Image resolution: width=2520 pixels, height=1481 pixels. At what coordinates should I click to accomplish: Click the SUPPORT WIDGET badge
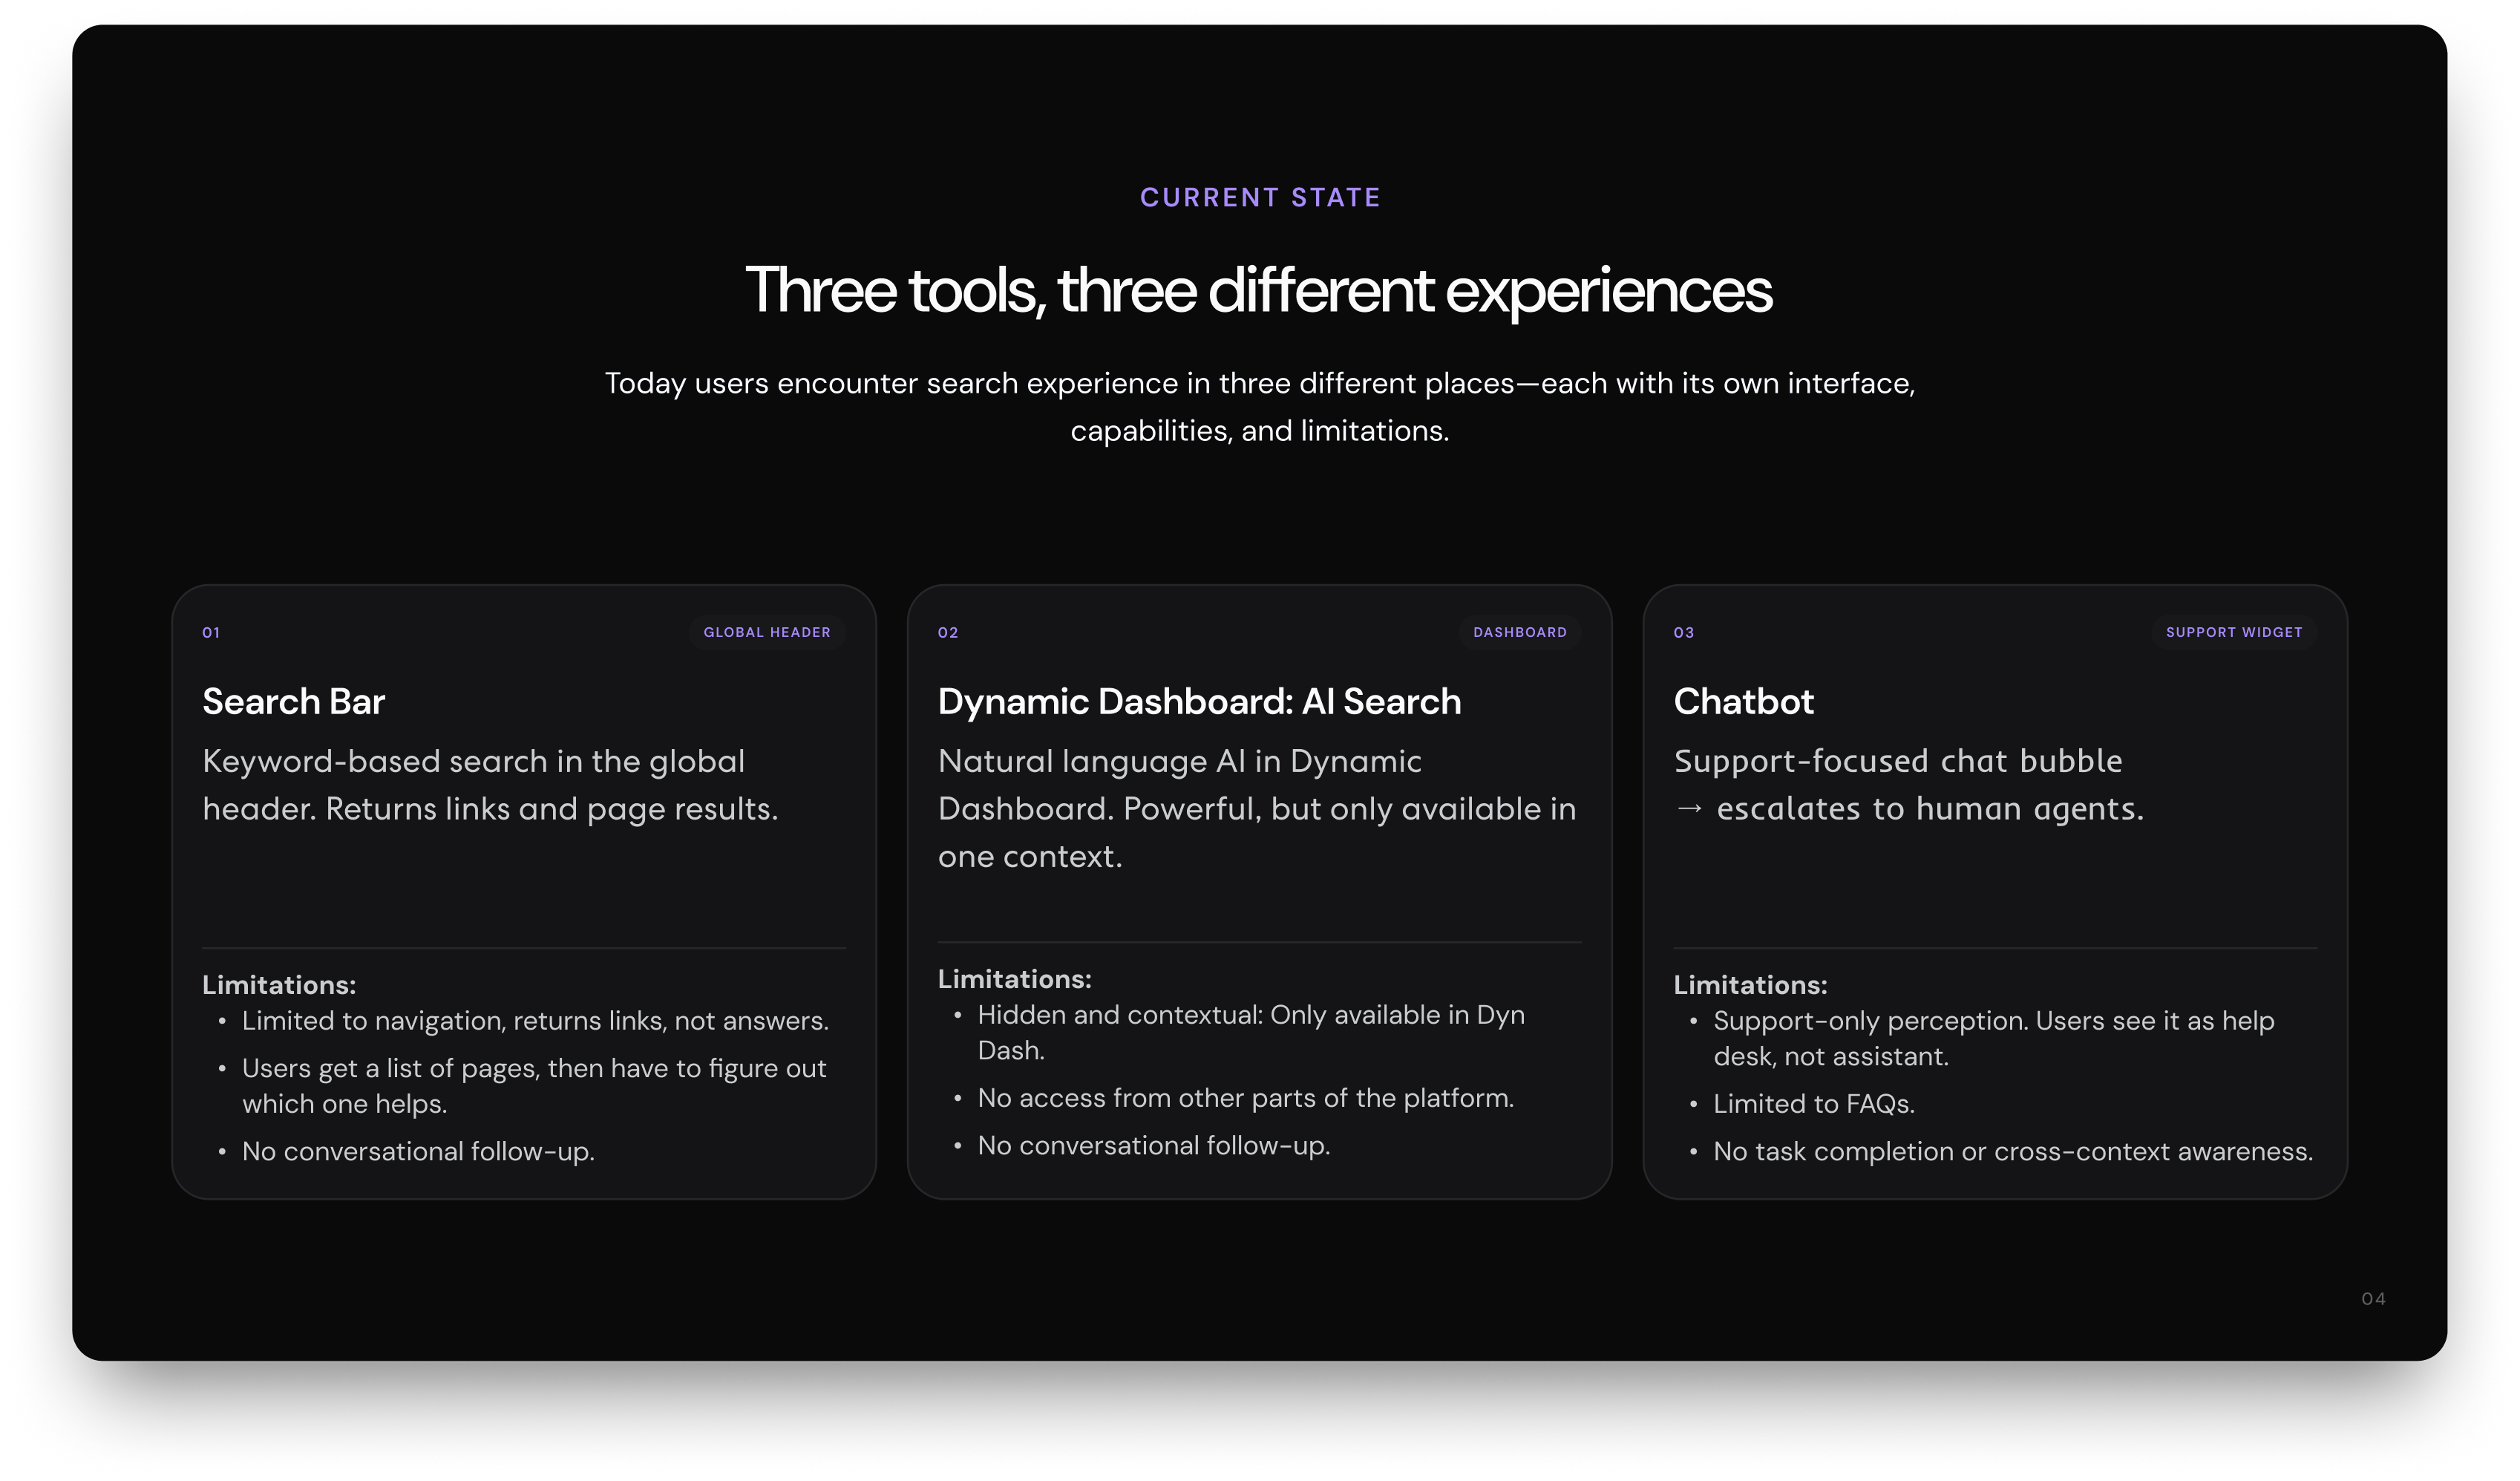(x=2234, y=632)
